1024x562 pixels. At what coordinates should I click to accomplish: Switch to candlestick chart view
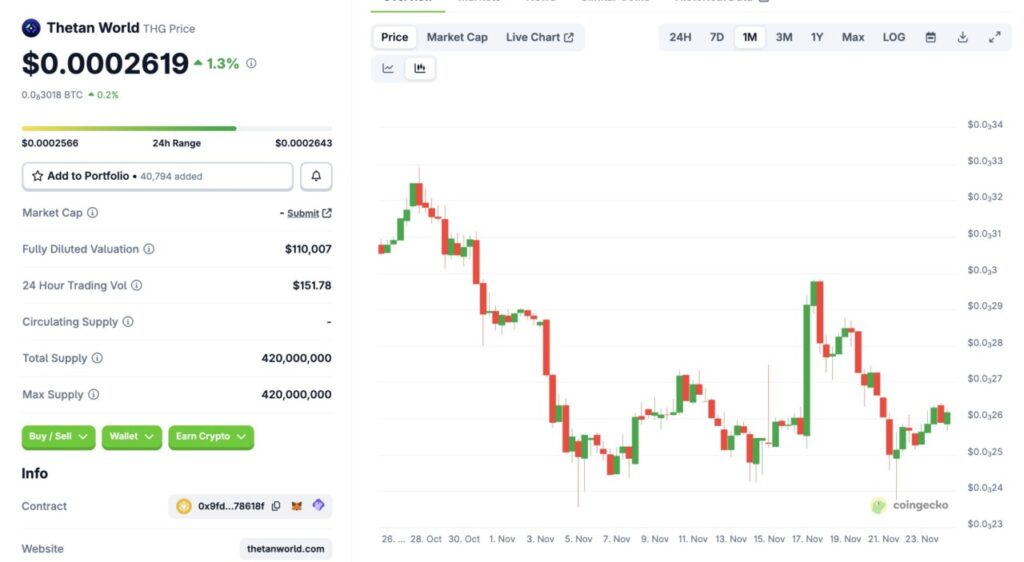[420, 69]
